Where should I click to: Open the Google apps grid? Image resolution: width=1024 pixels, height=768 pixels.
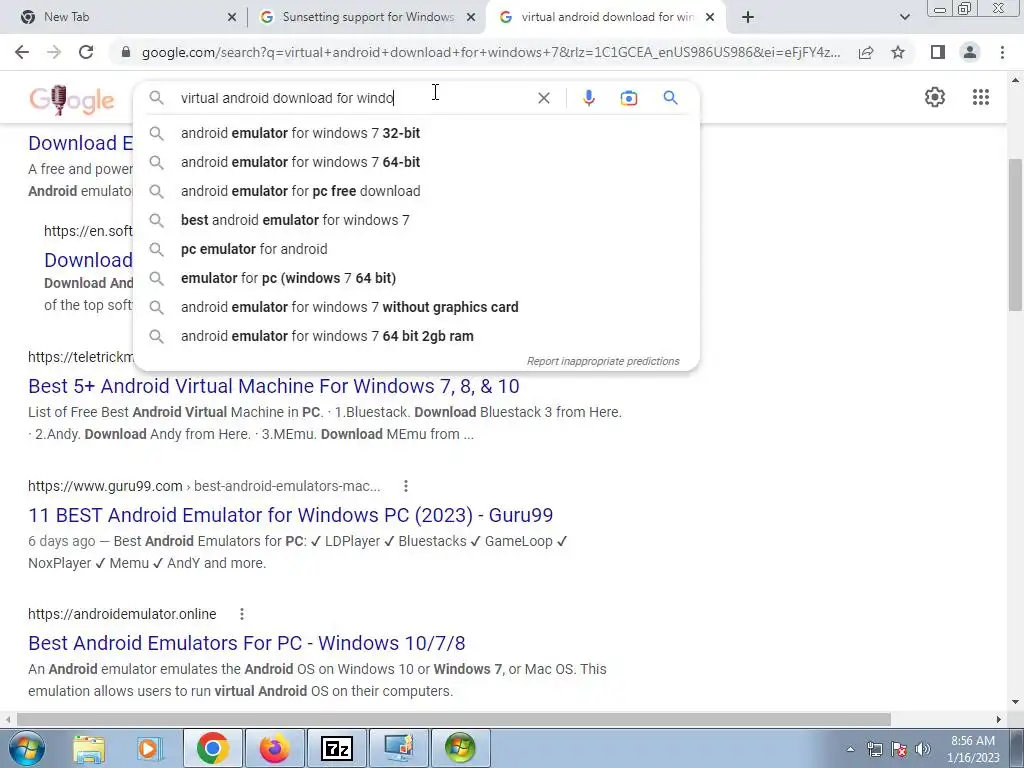coord(980,97)
